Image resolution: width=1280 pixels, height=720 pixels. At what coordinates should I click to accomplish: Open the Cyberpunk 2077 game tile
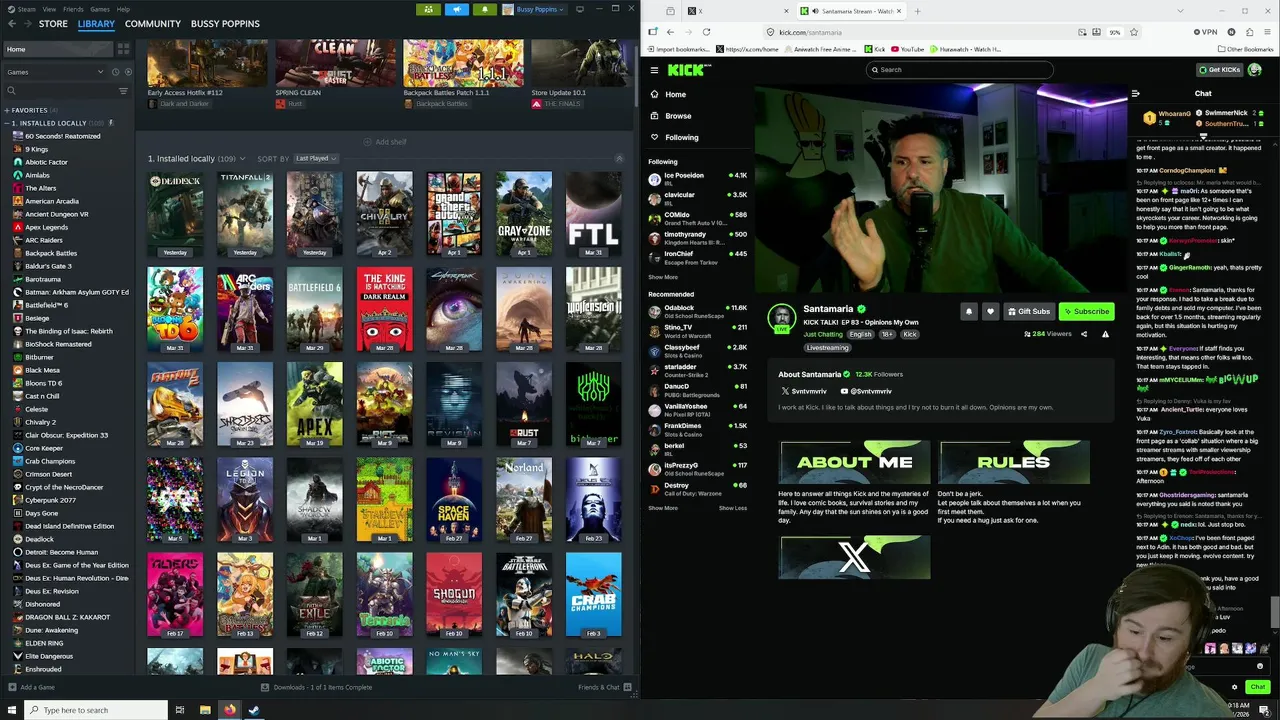[454, 309]
